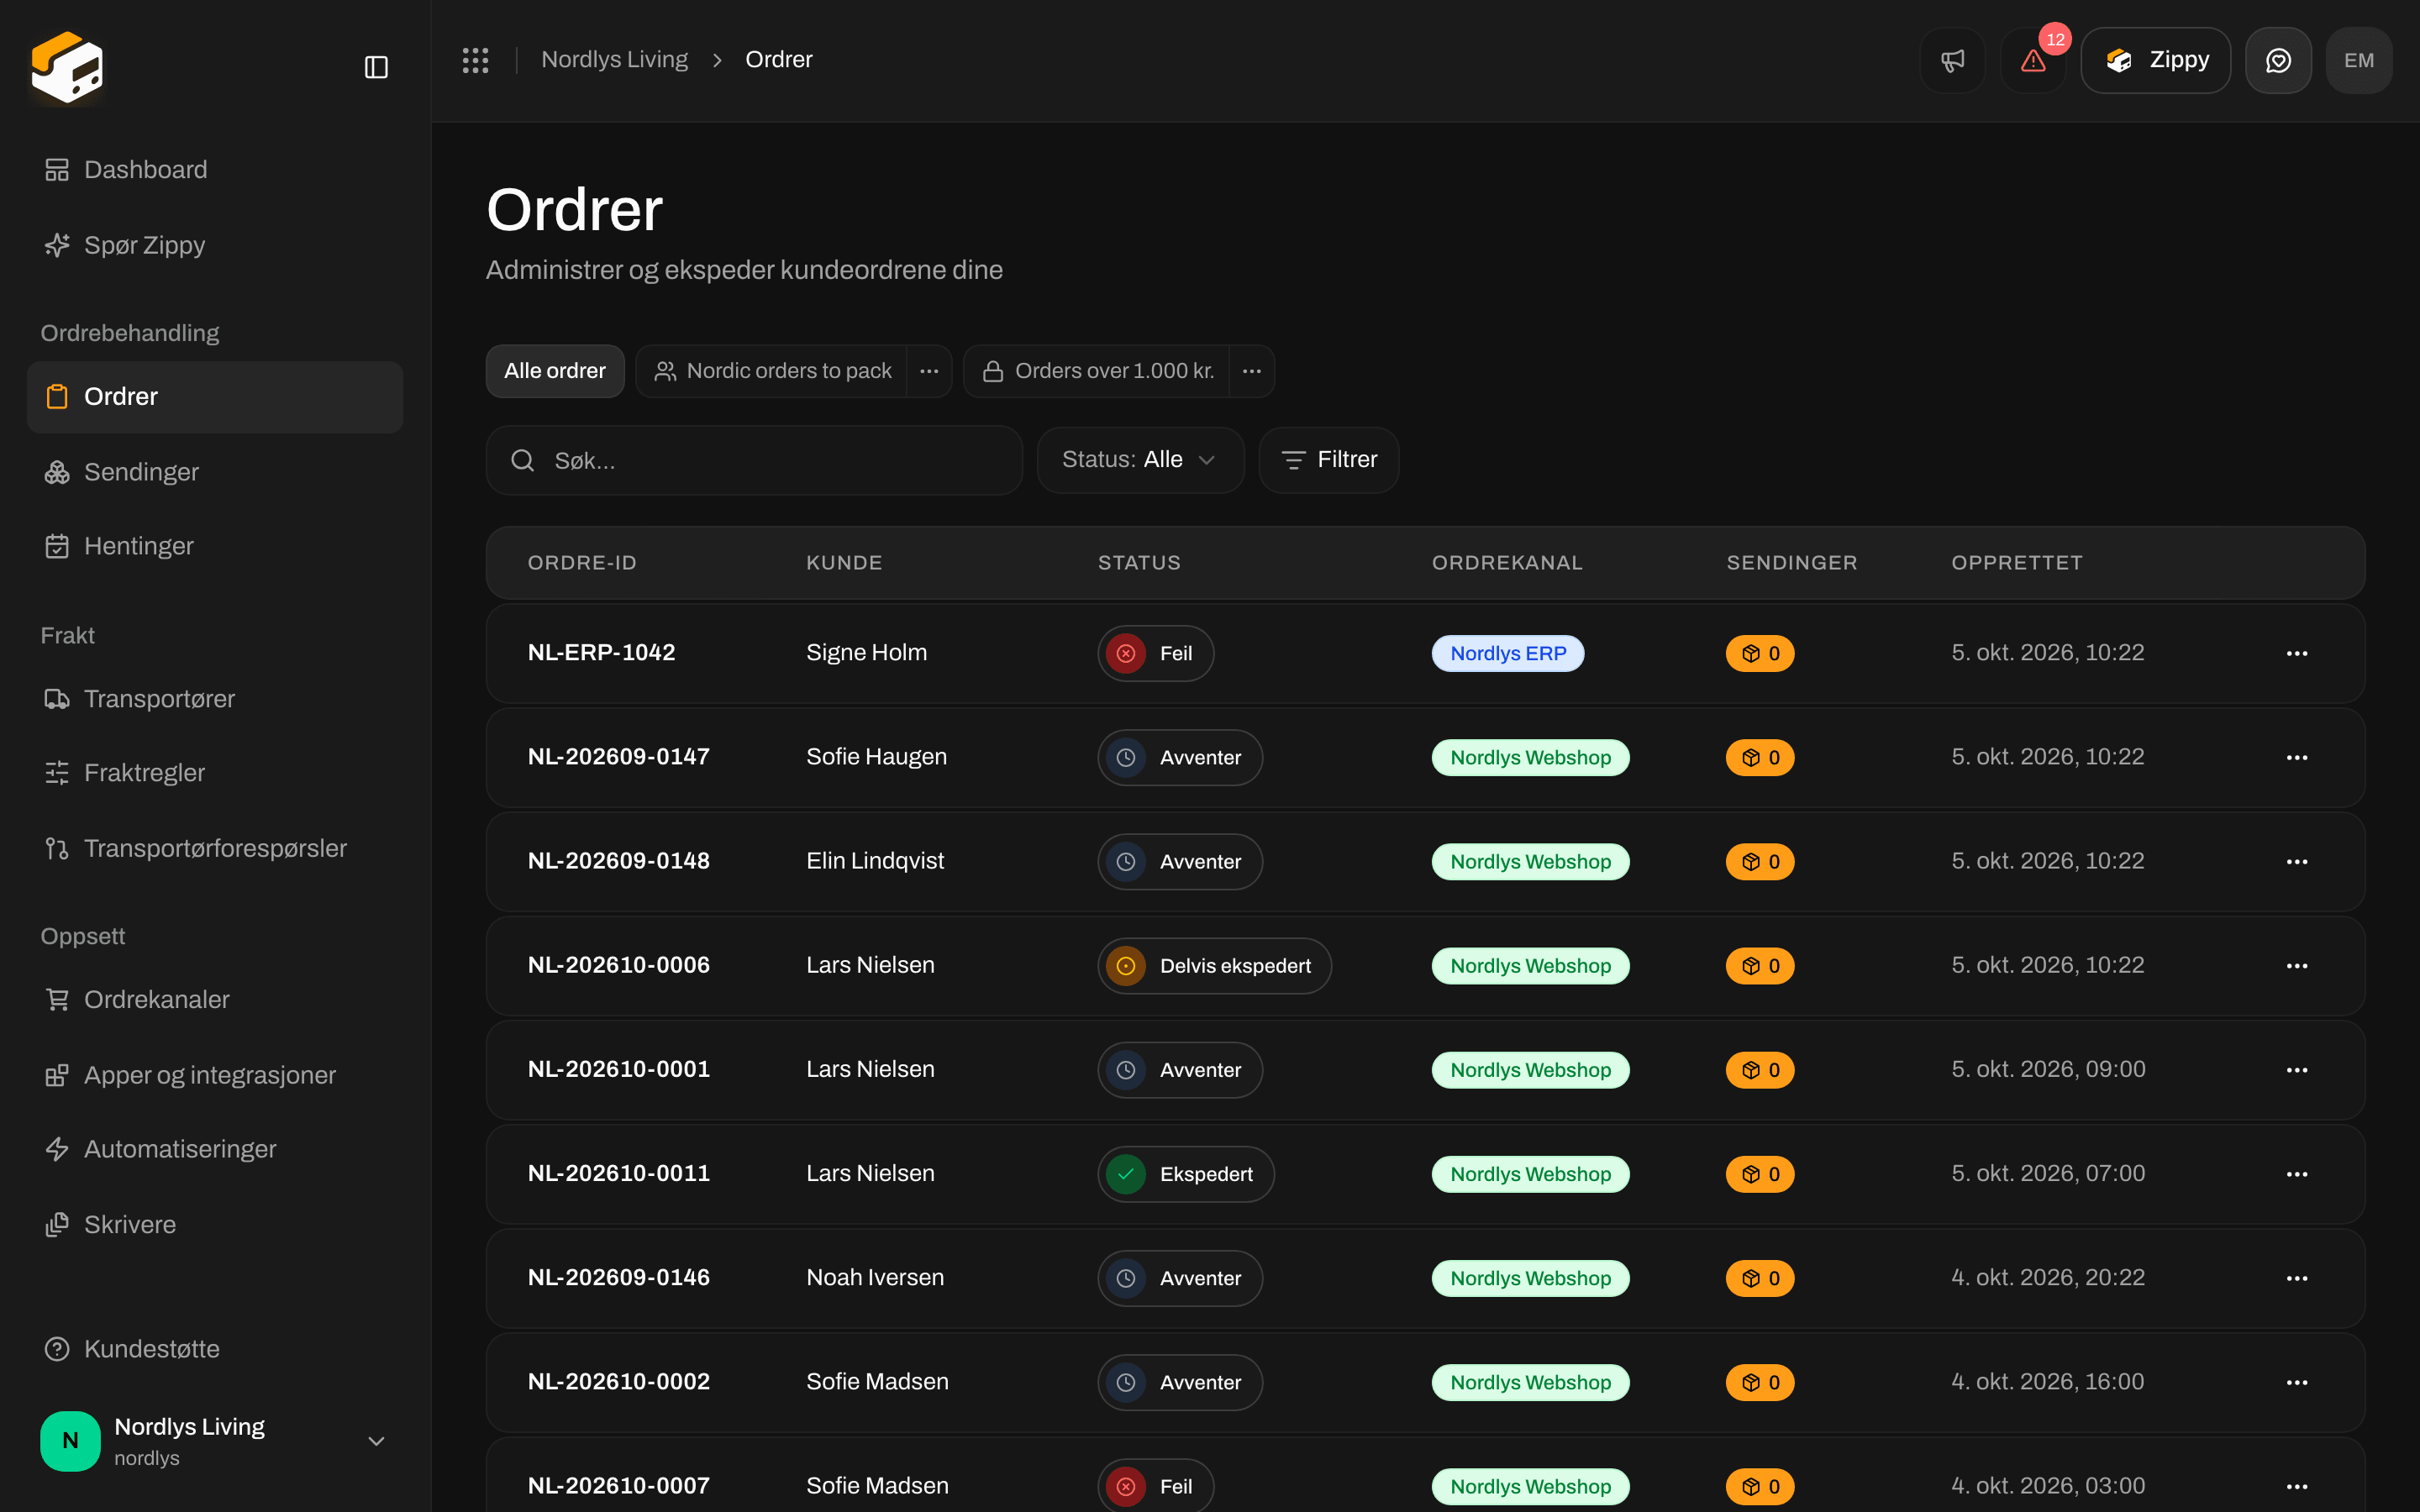
Task: Click date 4. okt. 2026, 20:22
Action: click(2047, 1278)
